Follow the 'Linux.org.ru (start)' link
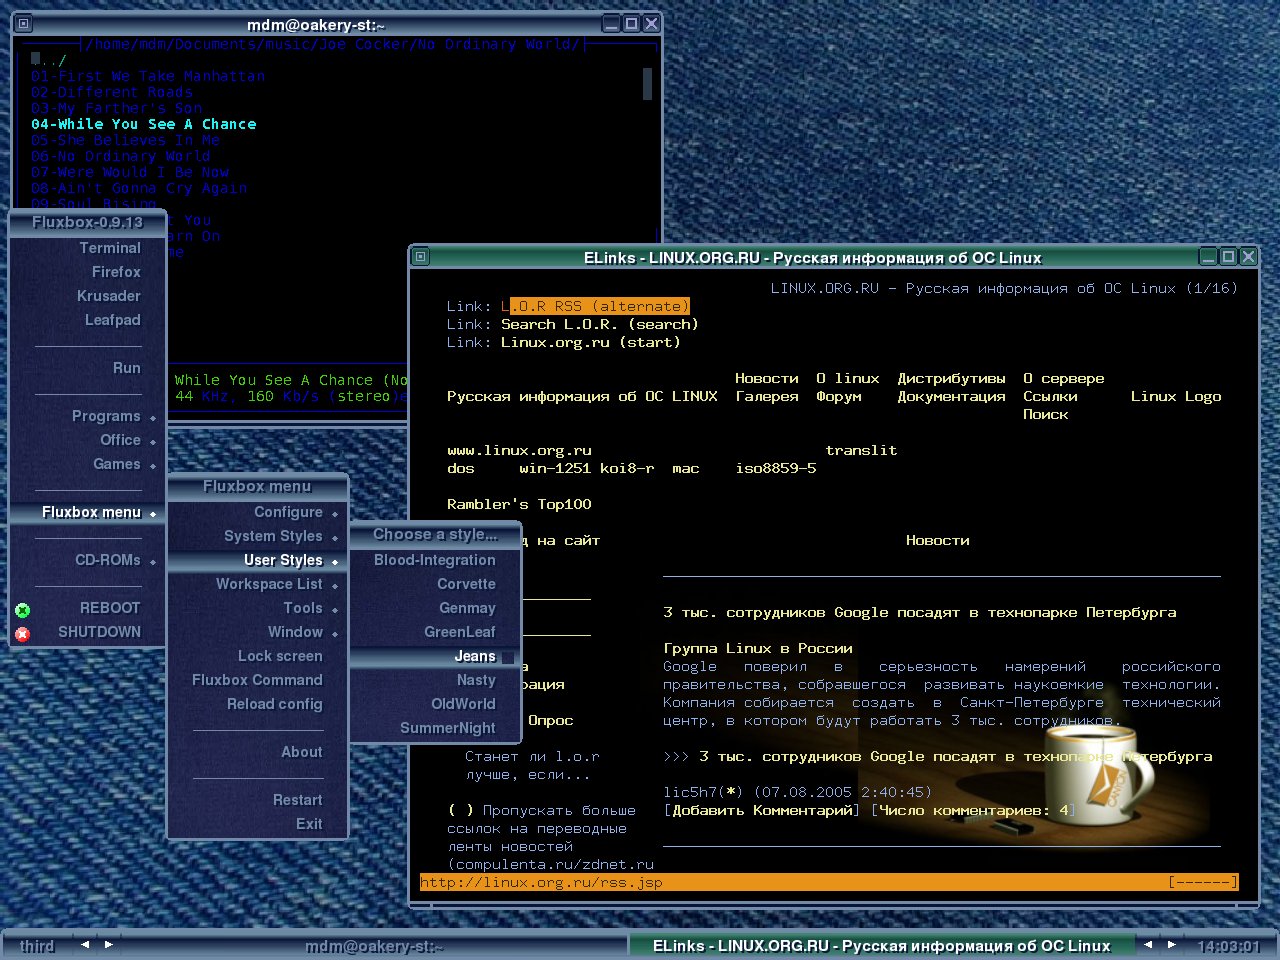This screenshot has height=960, width=1280. click(x=590, y=342)
